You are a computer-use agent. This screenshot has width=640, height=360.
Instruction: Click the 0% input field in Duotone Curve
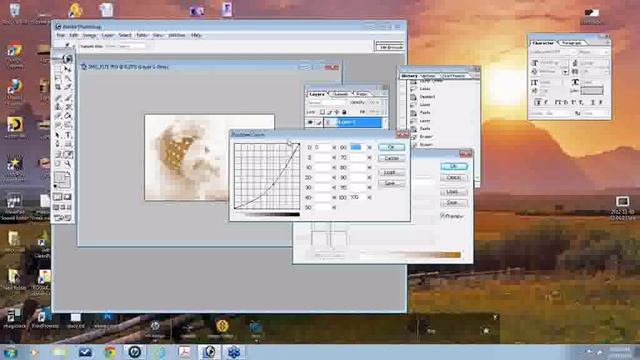point(323,147)
